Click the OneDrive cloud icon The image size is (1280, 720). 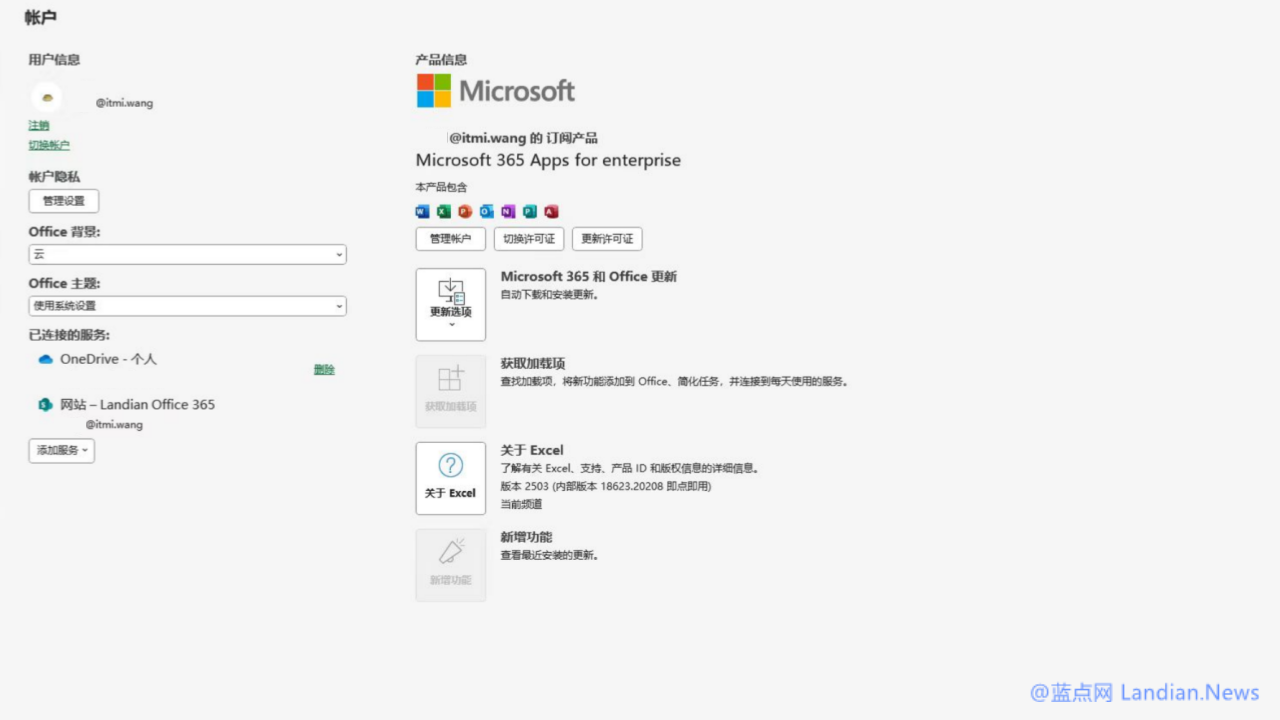(x=45, y=359)
